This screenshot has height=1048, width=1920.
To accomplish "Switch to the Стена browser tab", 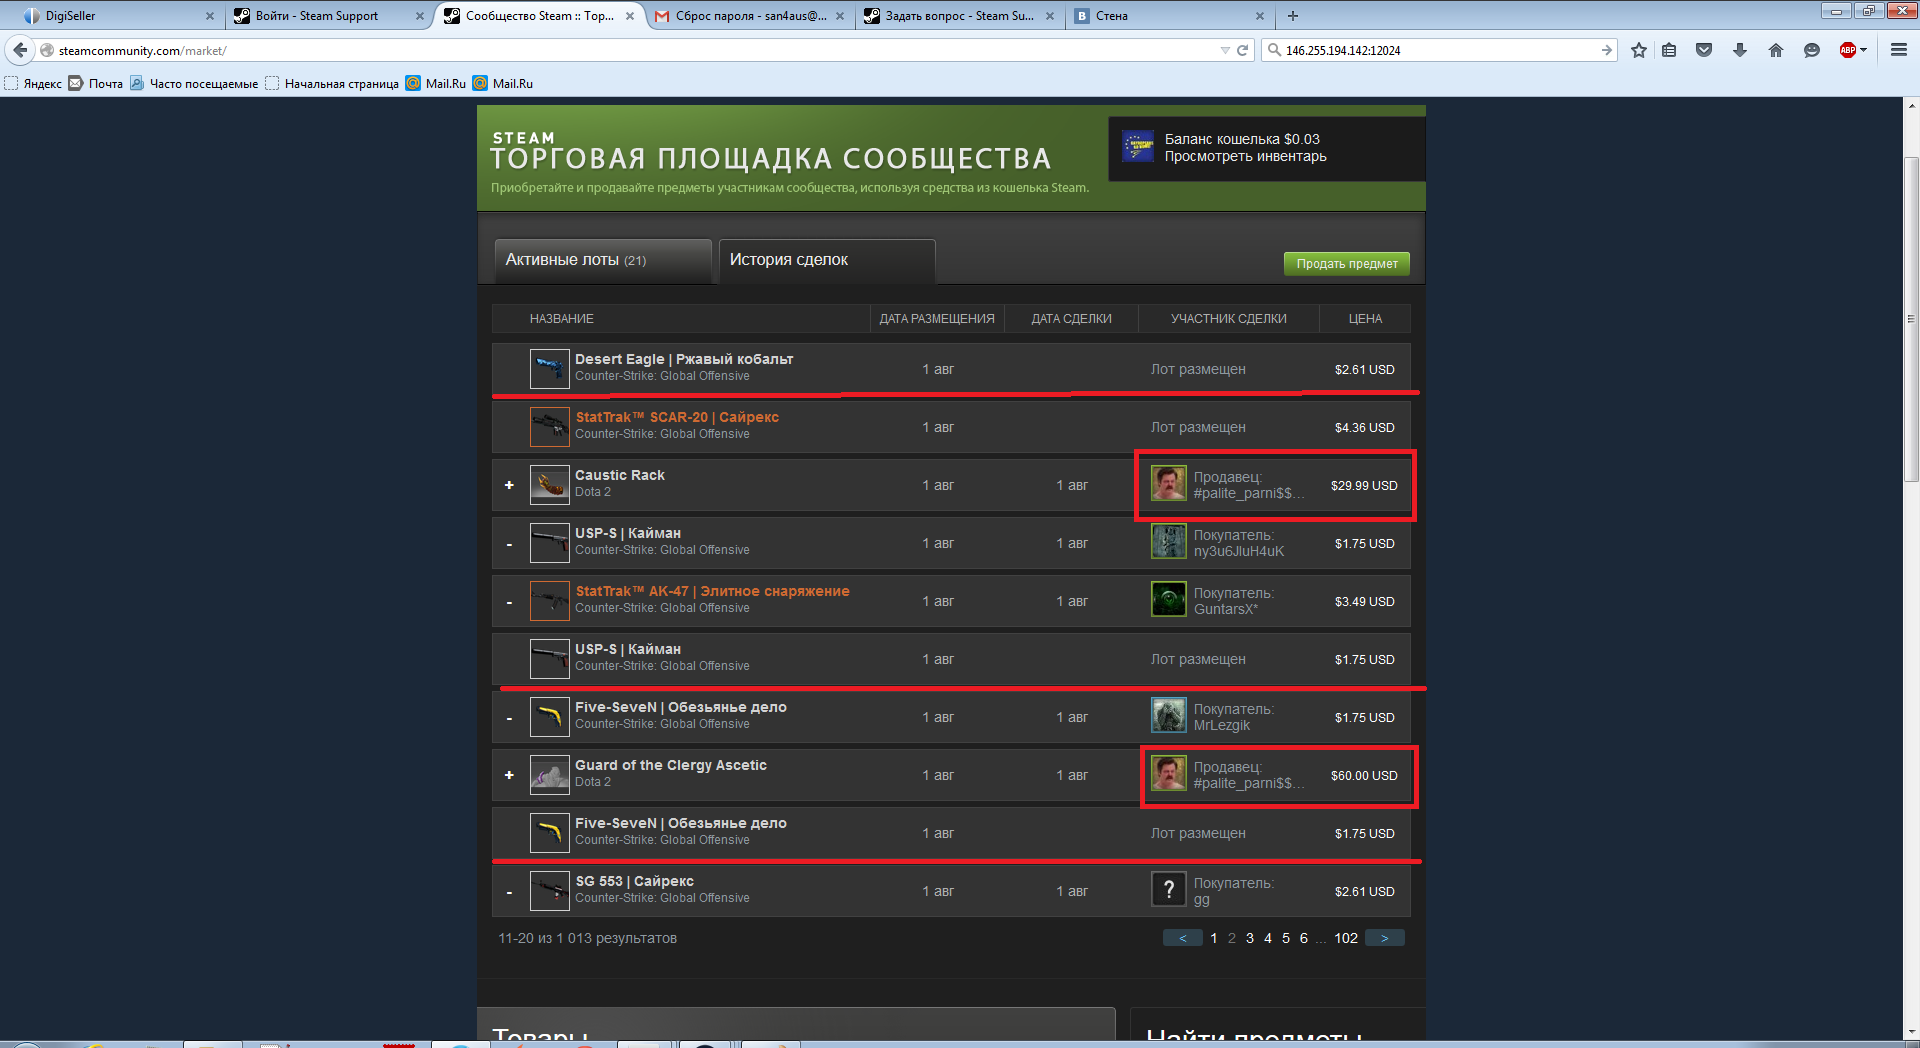I will [1169, 16].
